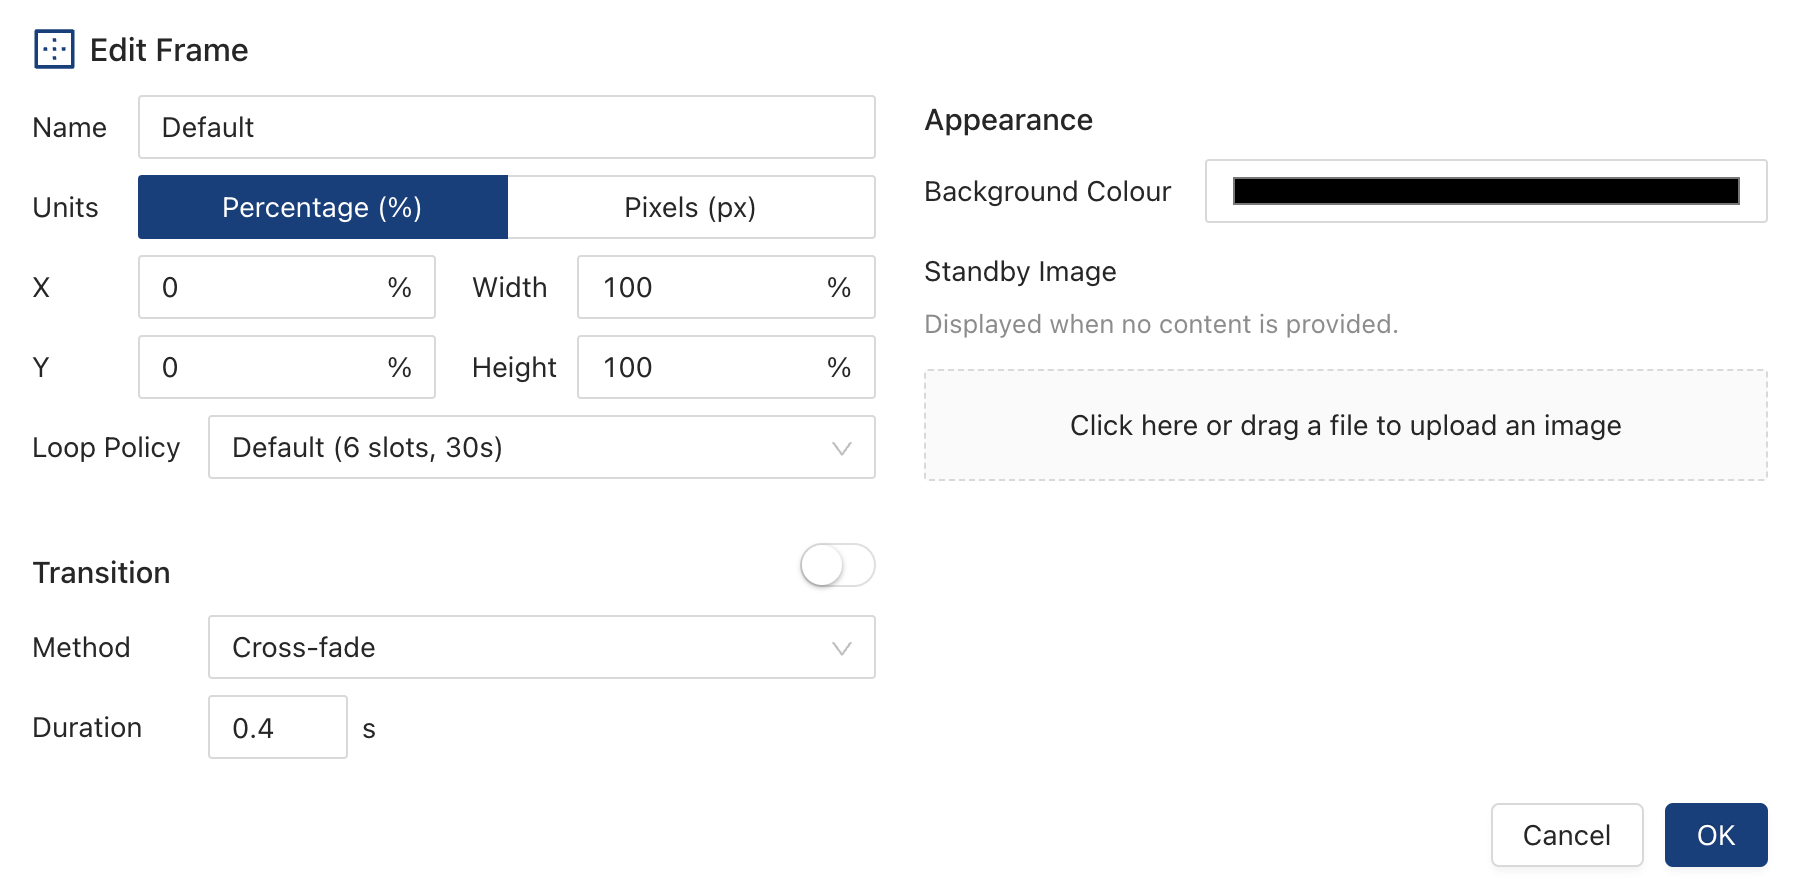Open the Loop Policy dropdown
The image size is (1800, 890).
520,448
